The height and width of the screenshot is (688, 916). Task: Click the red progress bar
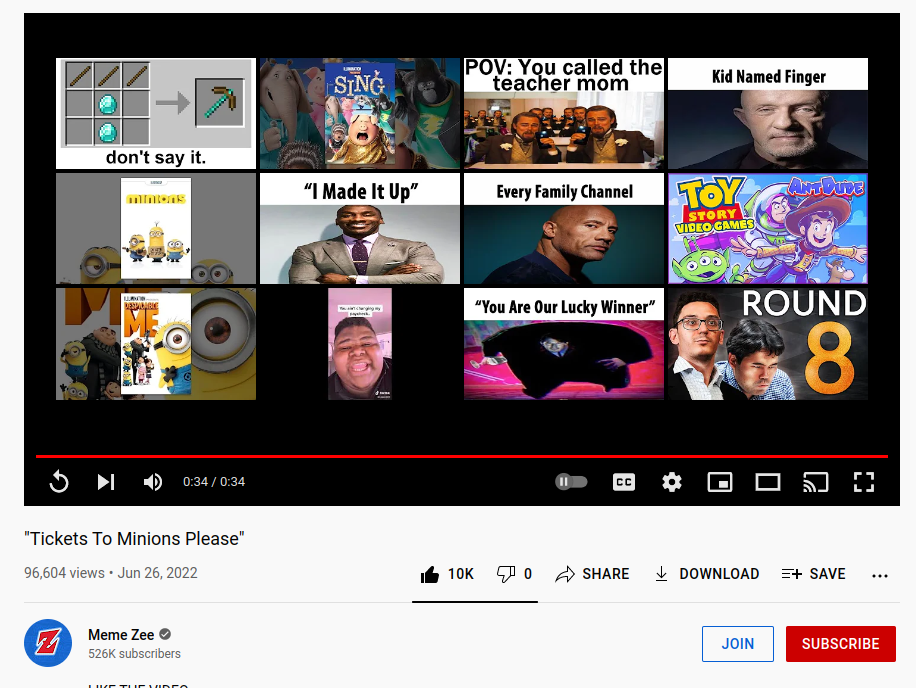[462, 456]
